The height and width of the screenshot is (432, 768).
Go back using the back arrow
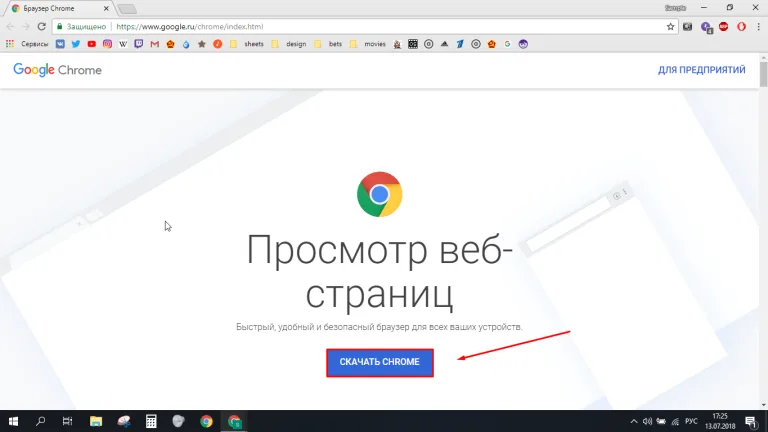11,26
